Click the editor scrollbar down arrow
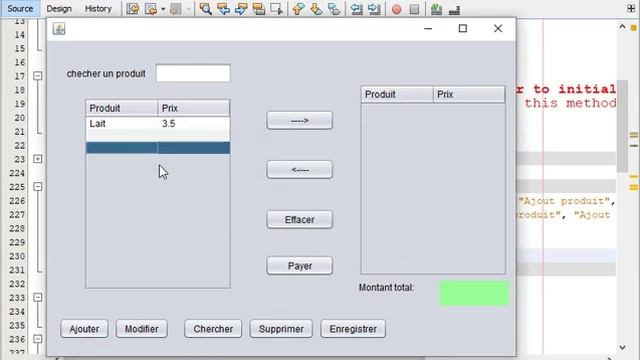The width and height of the screenshot is (640, 360). tap(622, 347)
